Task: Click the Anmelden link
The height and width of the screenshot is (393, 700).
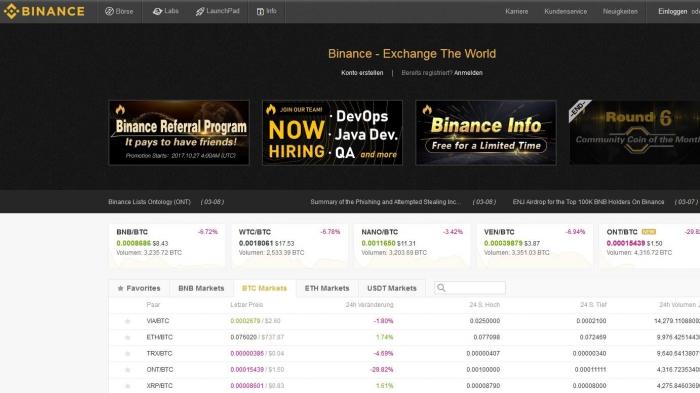Action: [468, 73]
